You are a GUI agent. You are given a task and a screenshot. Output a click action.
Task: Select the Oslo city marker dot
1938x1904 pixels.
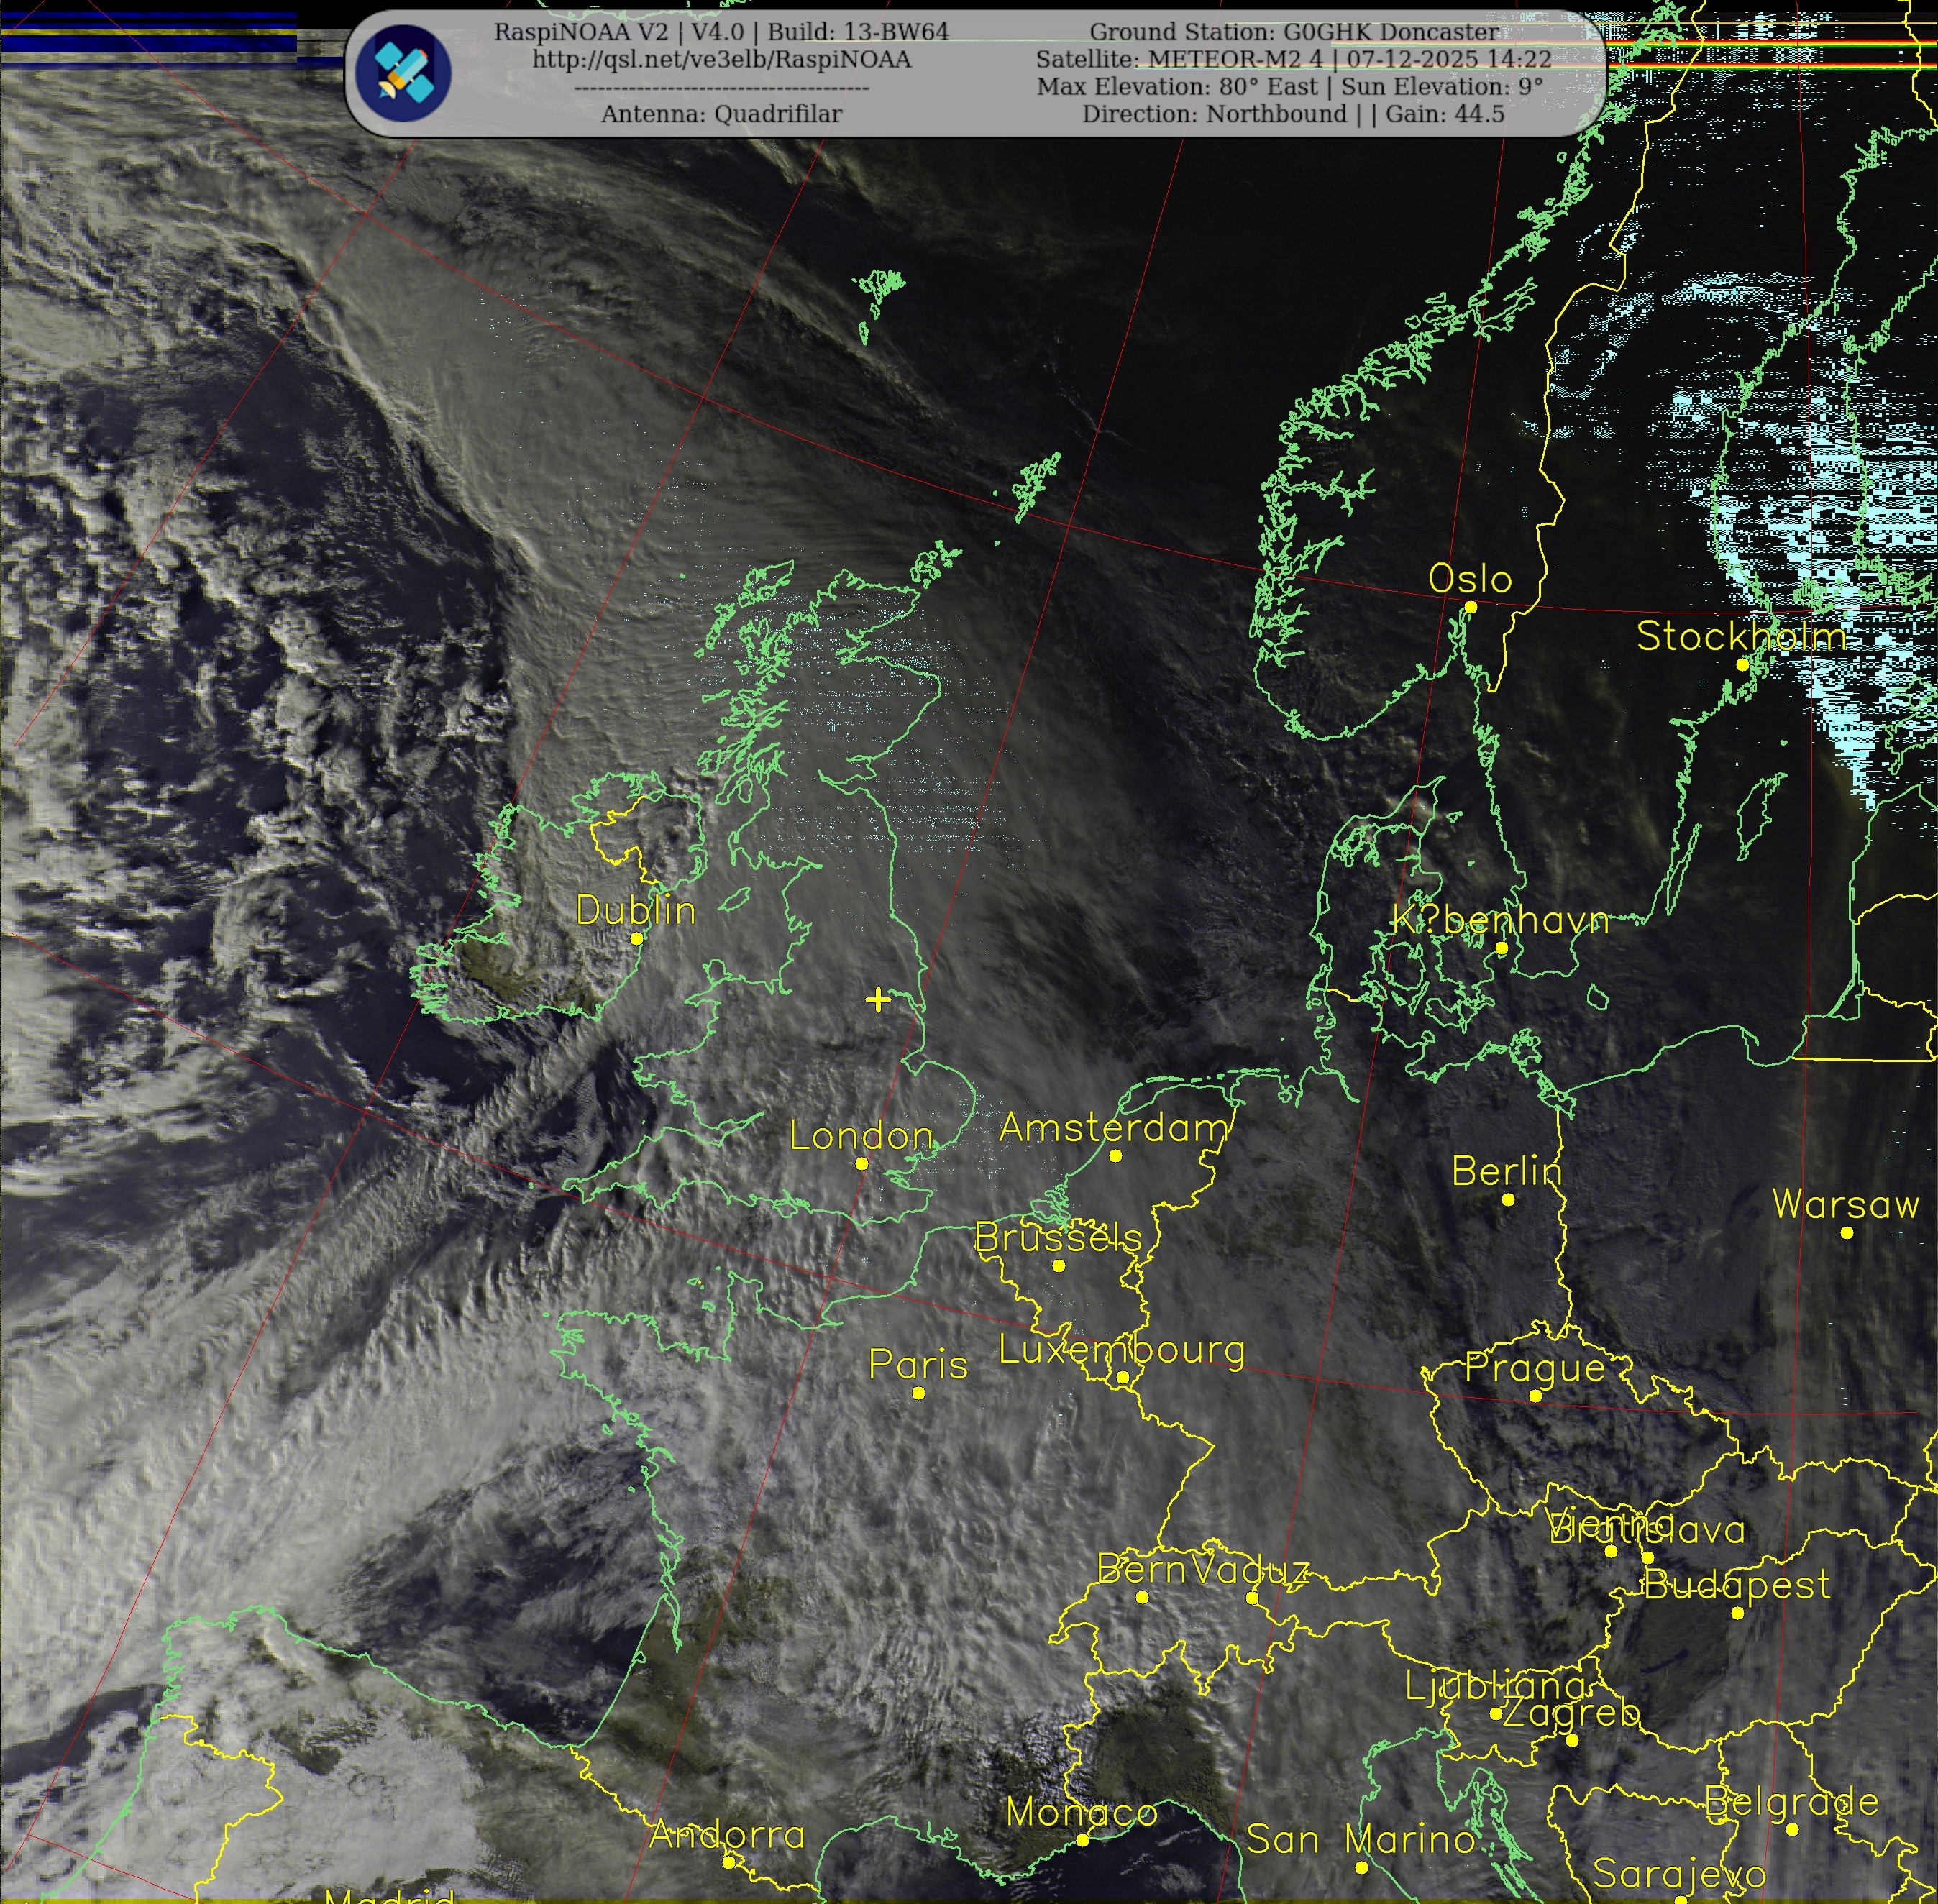point(1470,607)
